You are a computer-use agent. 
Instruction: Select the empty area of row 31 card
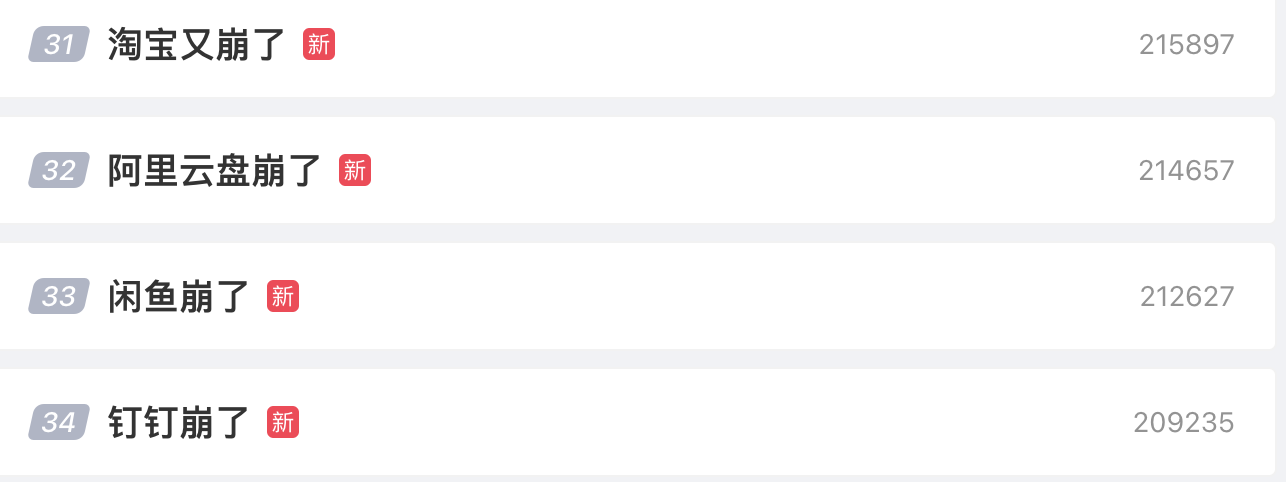(x=735, y=44)
